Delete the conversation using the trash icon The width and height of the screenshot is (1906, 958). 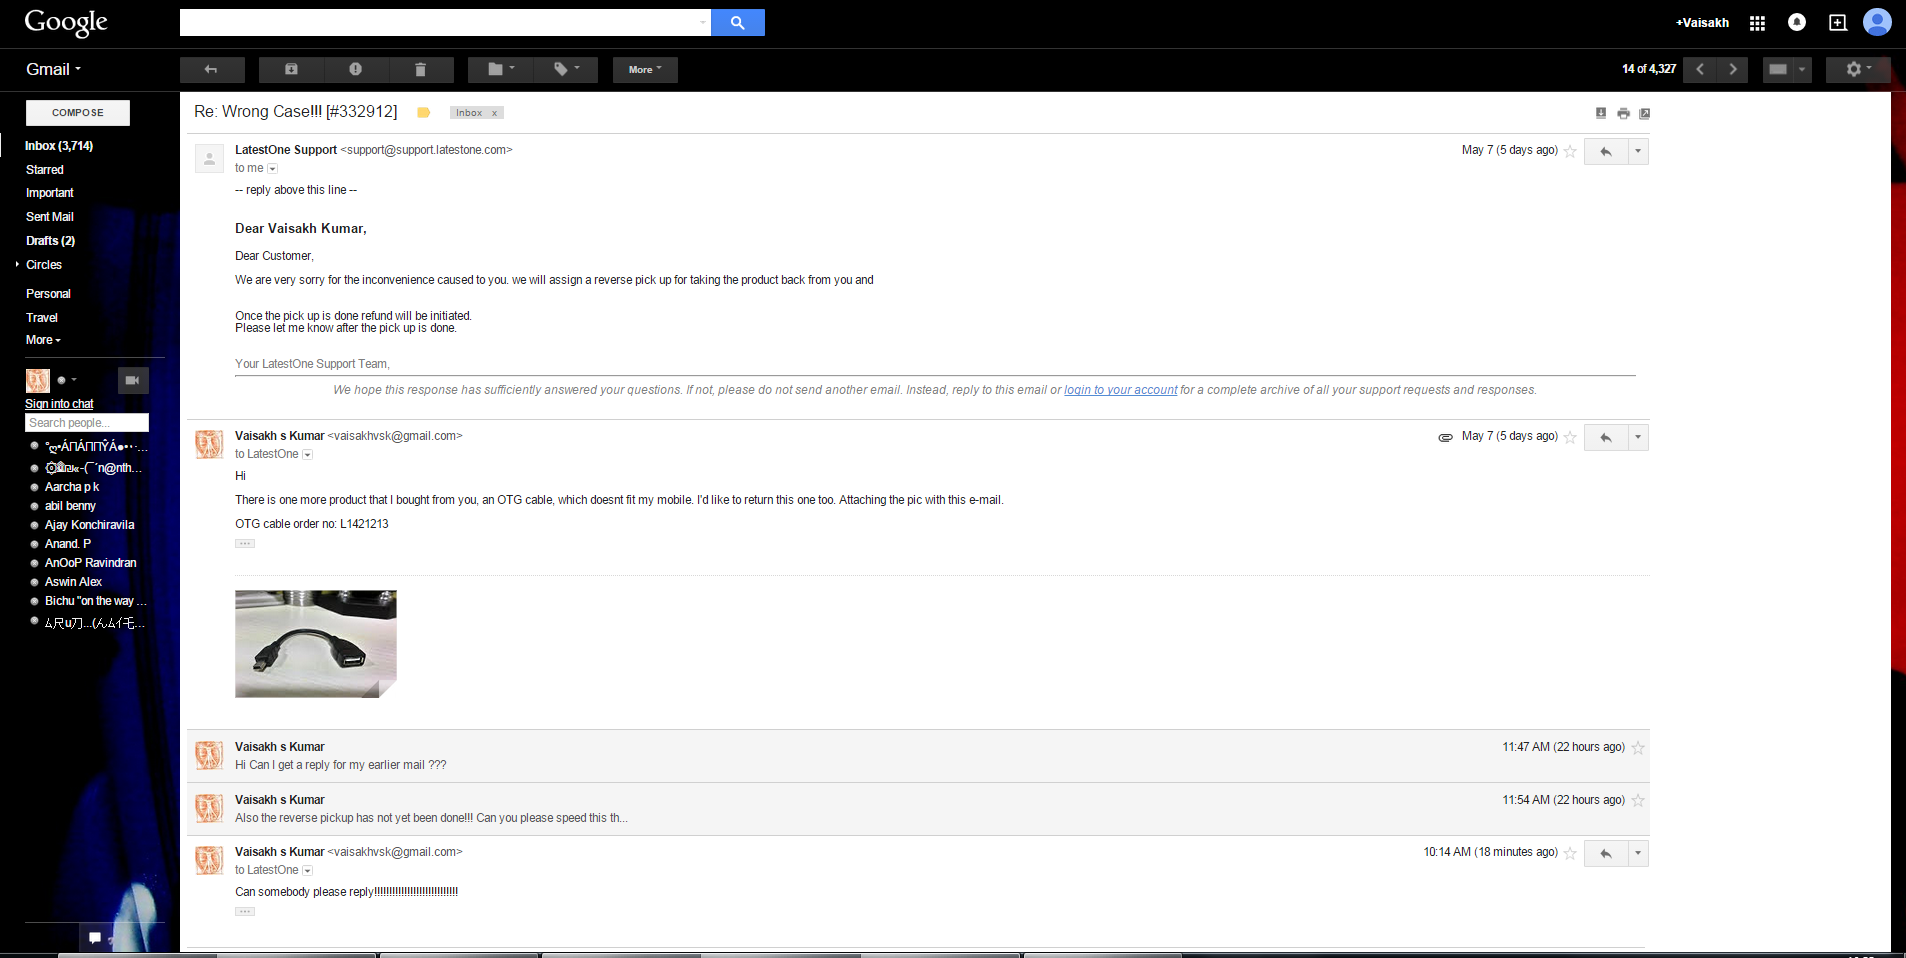tap(421, 69)
